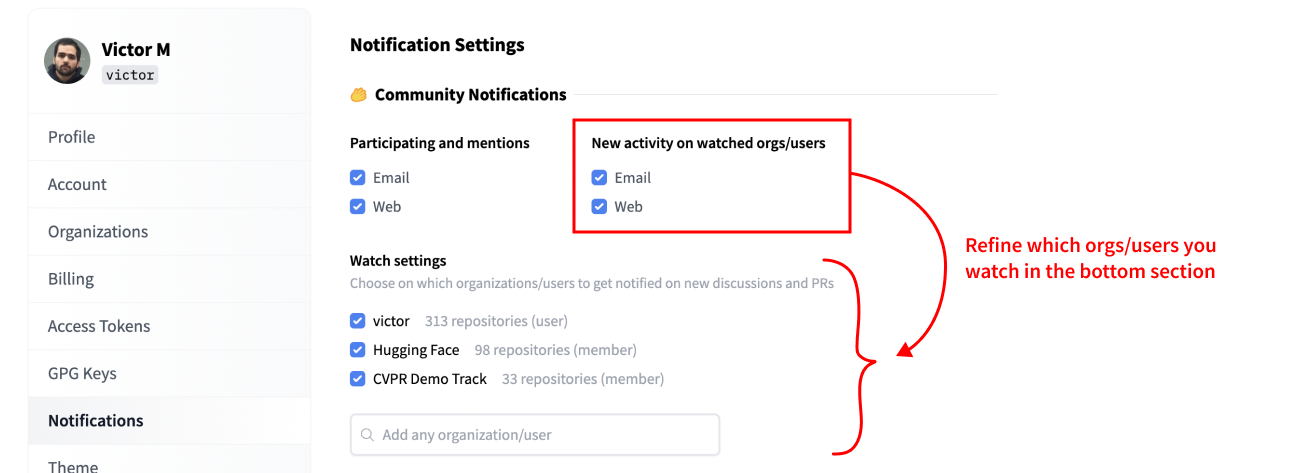Click the victor username tag
1313x473 pixels.
(130, 75)
